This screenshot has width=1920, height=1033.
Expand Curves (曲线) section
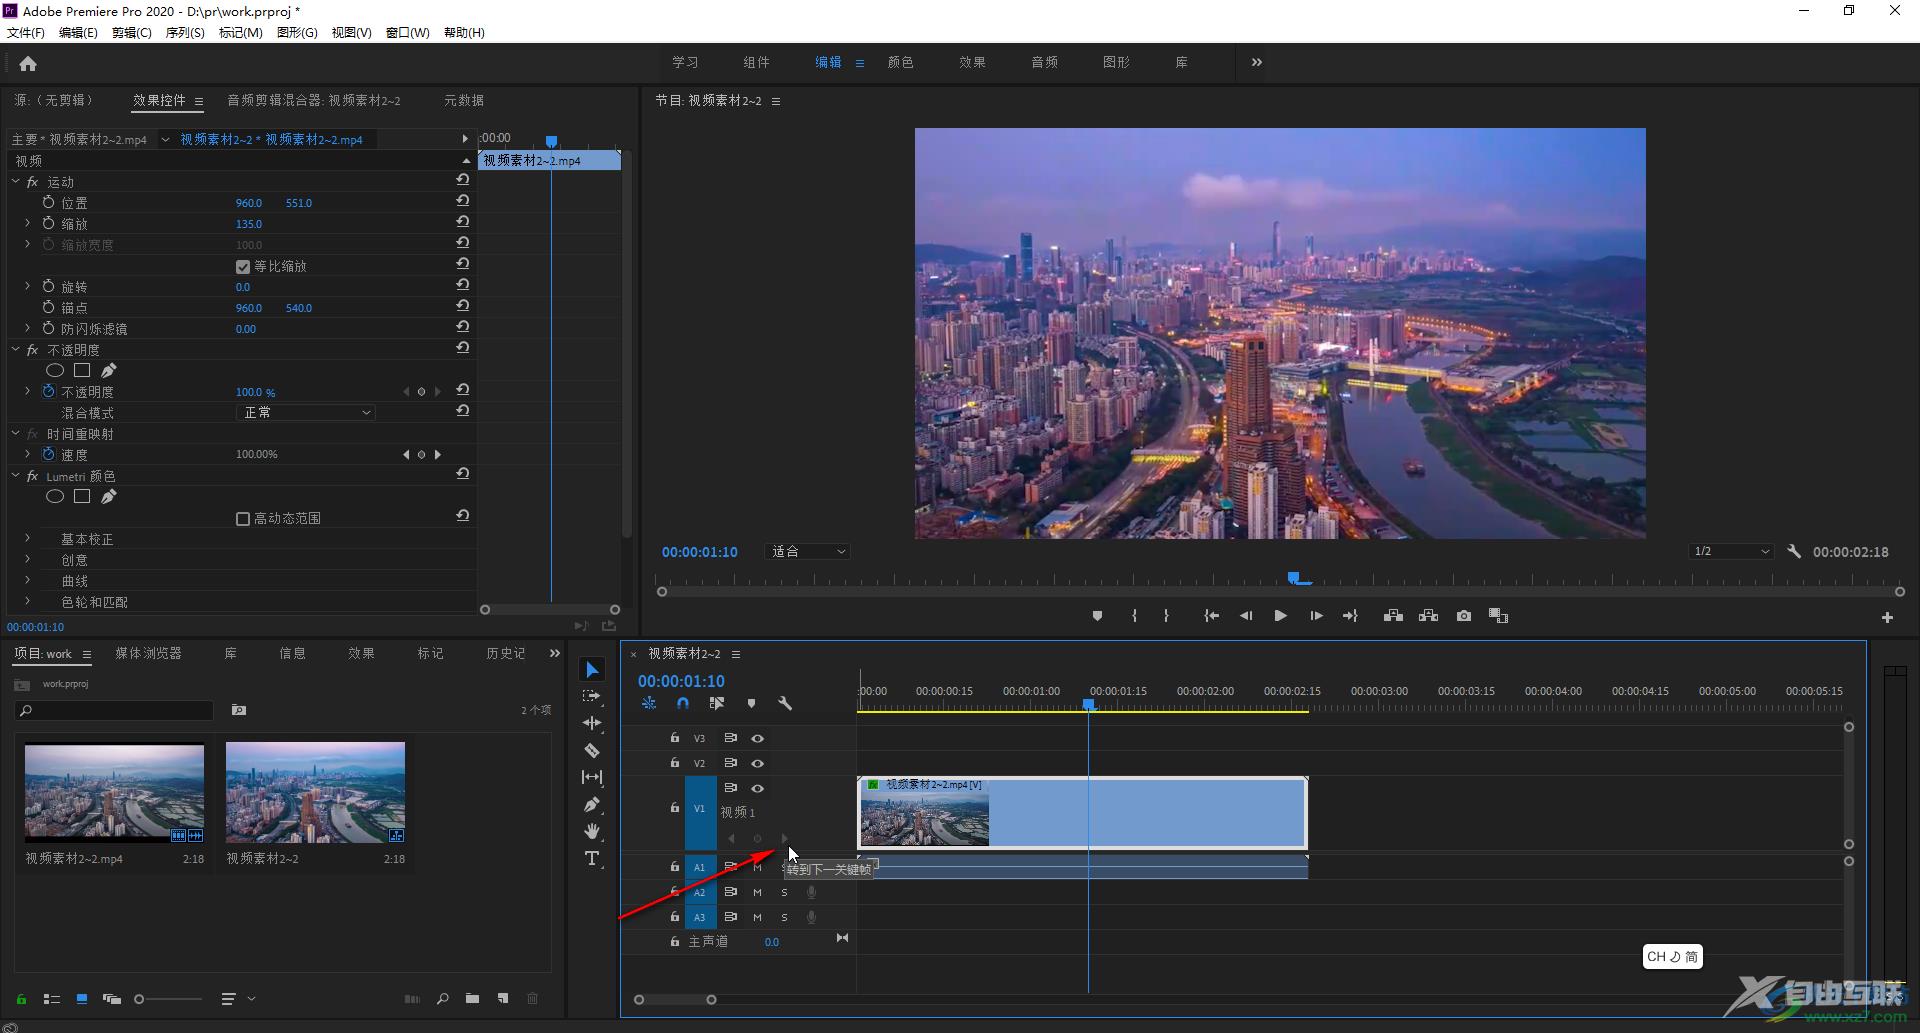(x=27, y=580)
